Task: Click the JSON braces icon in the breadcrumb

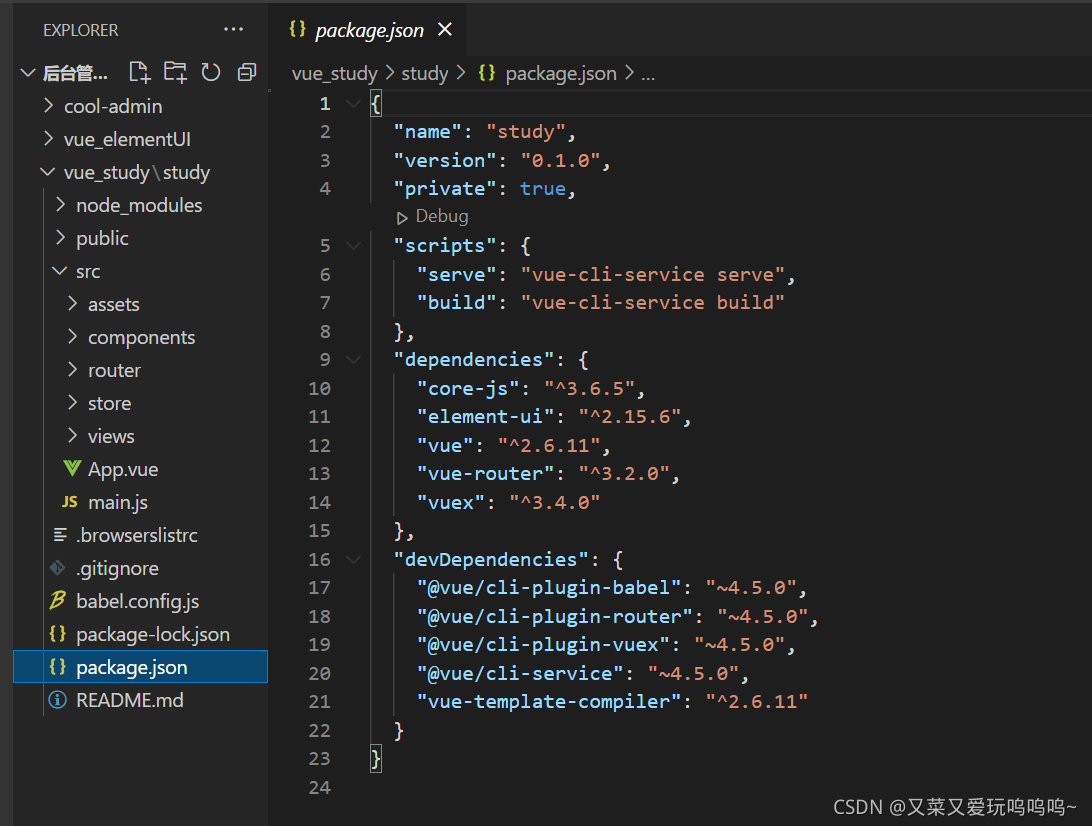Action: point(487,72)
